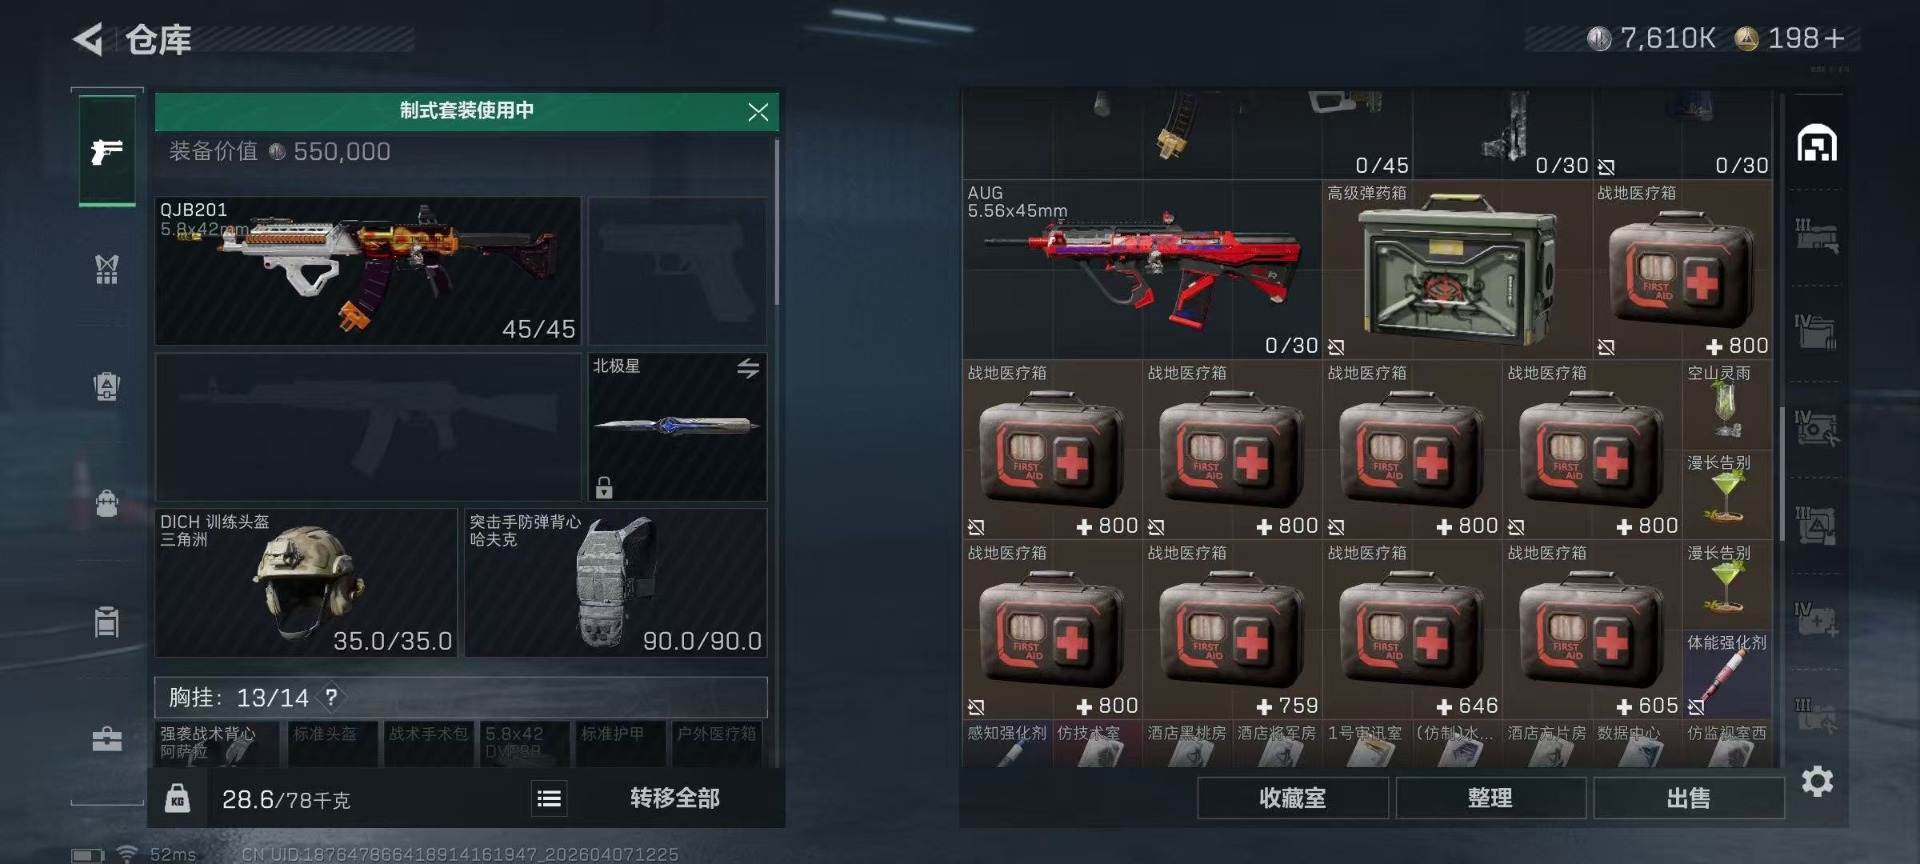Click the help question mark beside 胸挂
Screen dimensions: 1920x864
pyautogui.click(x=331, y=697)
